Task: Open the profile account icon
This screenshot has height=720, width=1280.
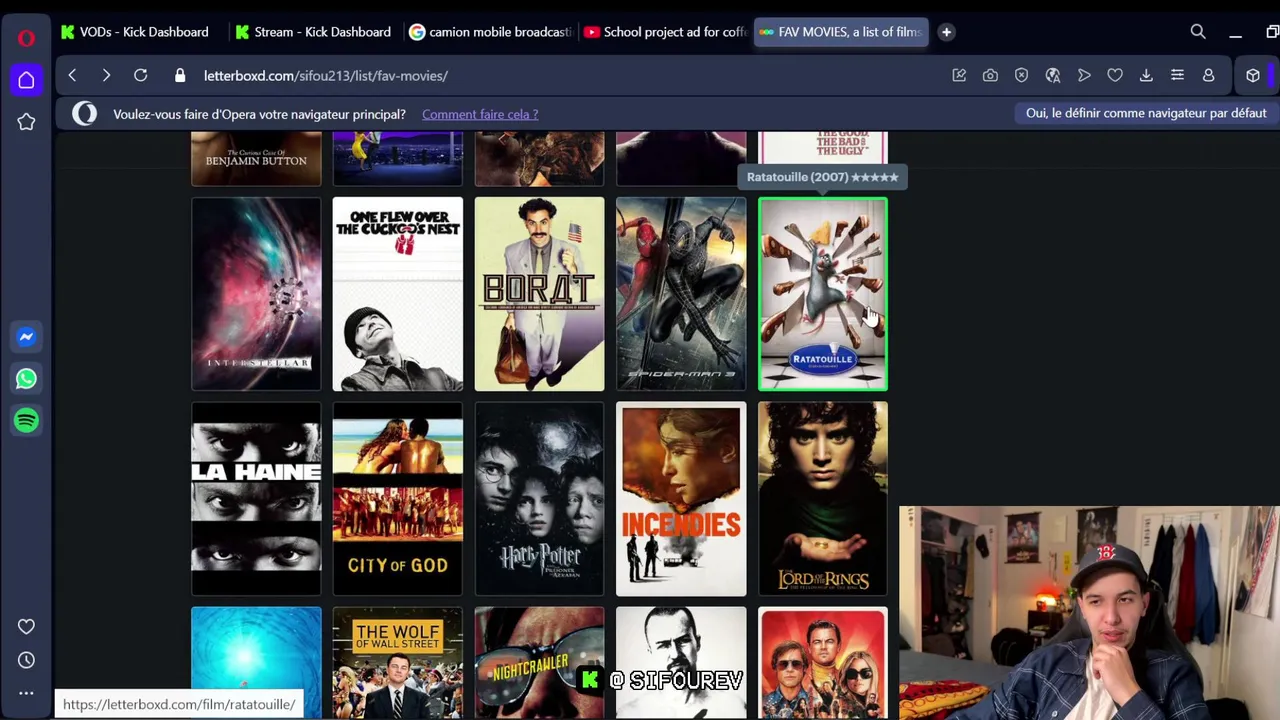Action: (x=1208, y=76)
